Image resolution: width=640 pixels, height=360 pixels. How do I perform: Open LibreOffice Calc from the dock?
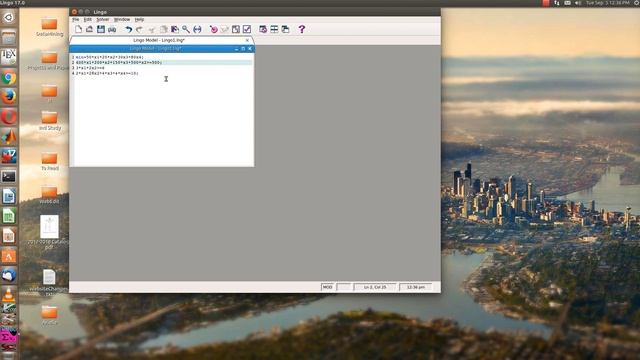[9, 216]
